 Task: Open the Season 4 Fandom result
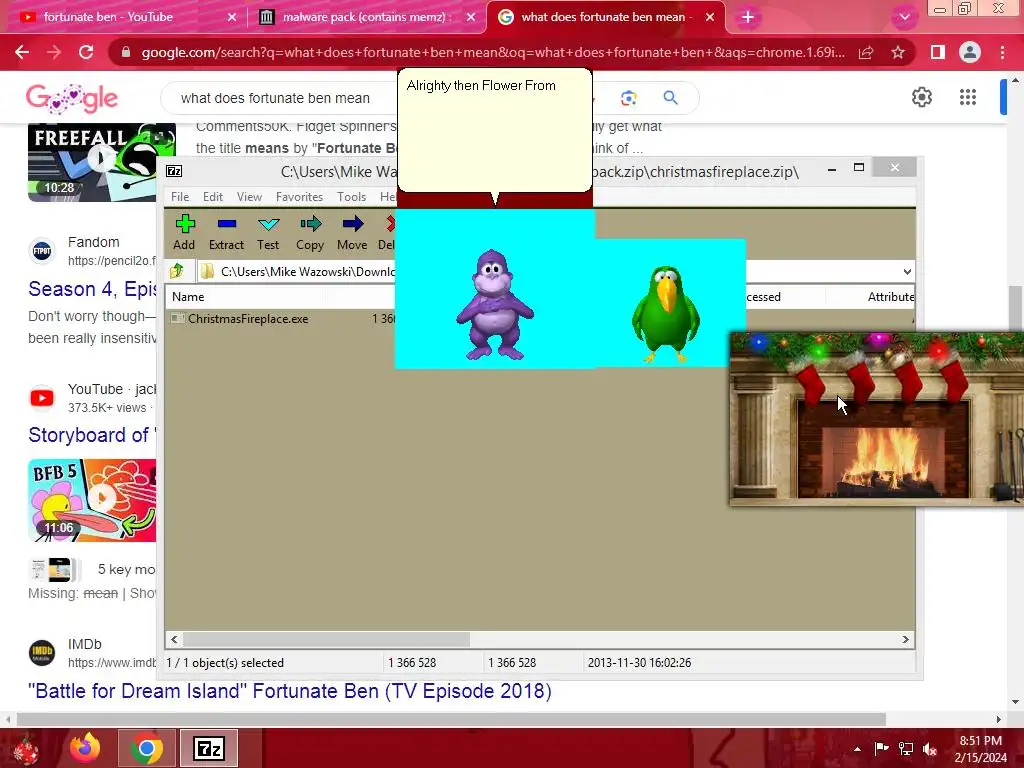coord(92,289)
